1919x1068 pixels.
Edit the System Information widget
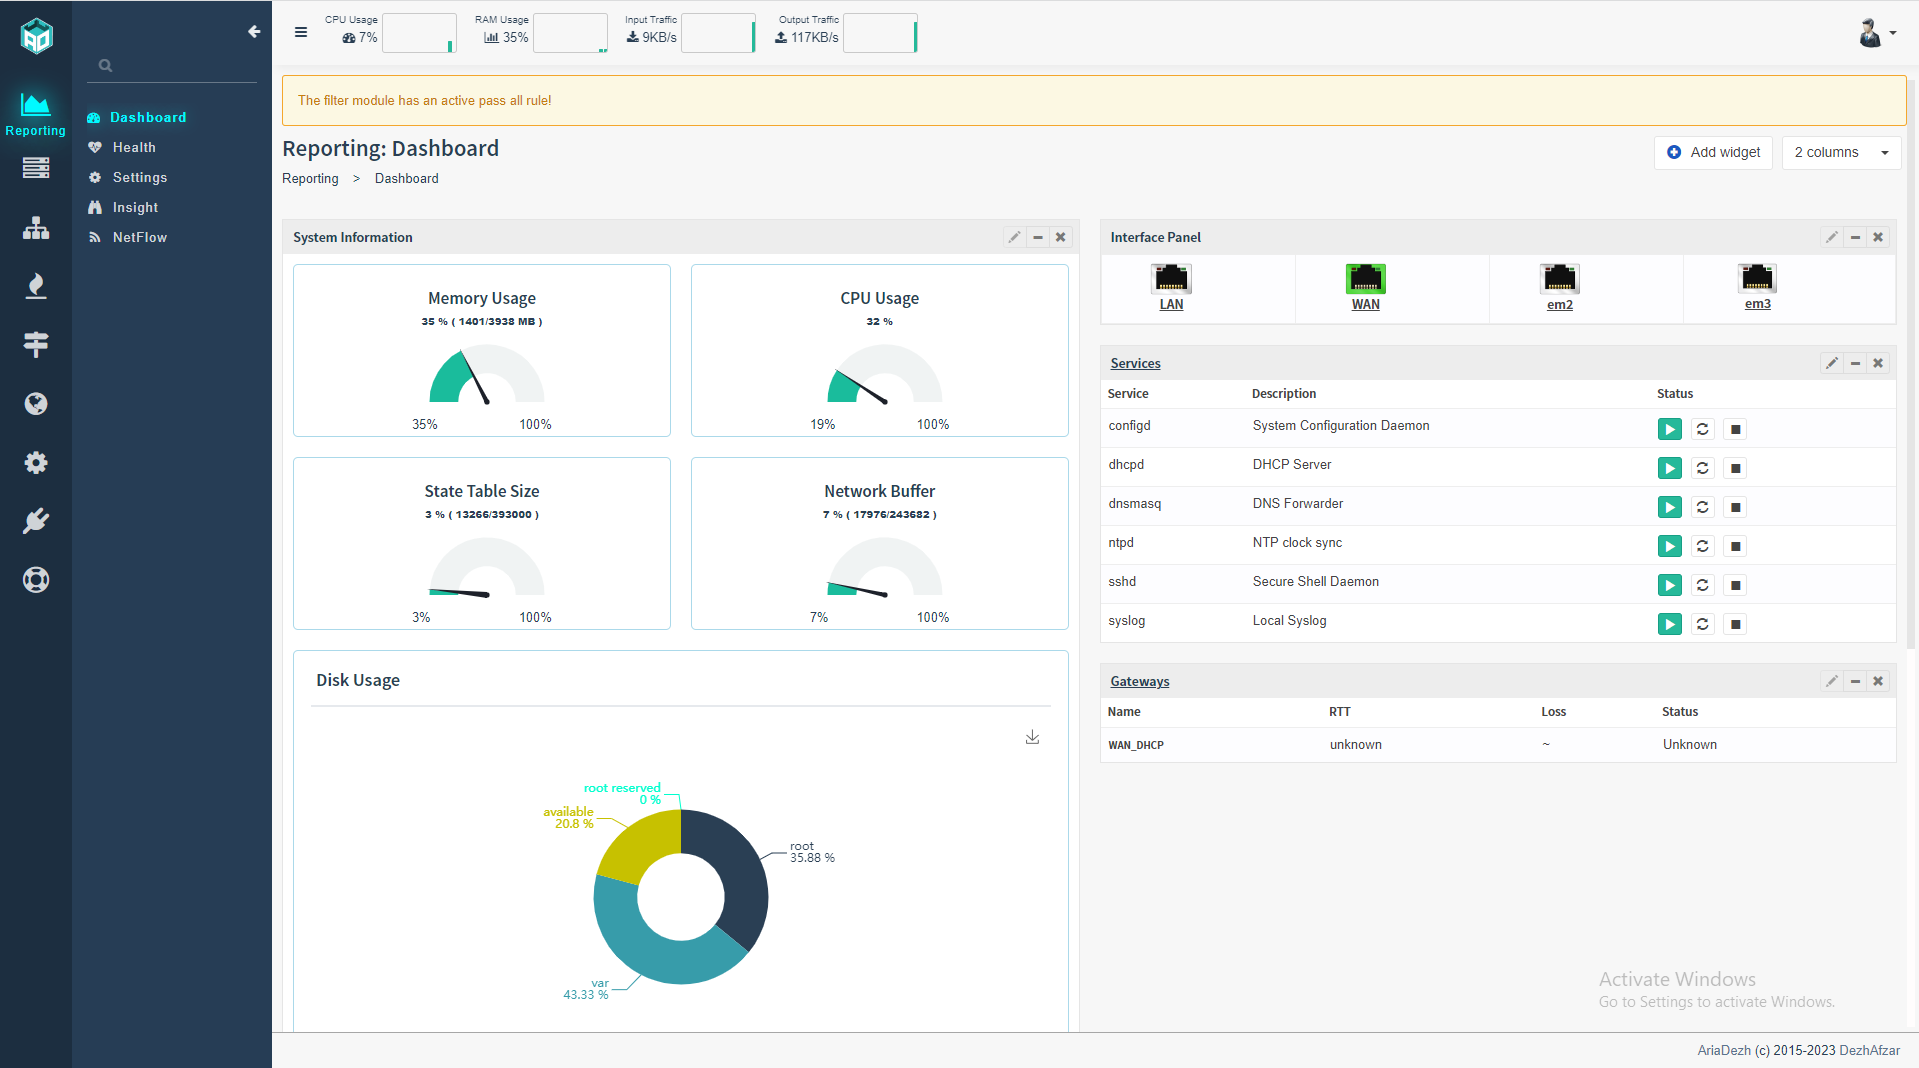(x=1014, y=237)
